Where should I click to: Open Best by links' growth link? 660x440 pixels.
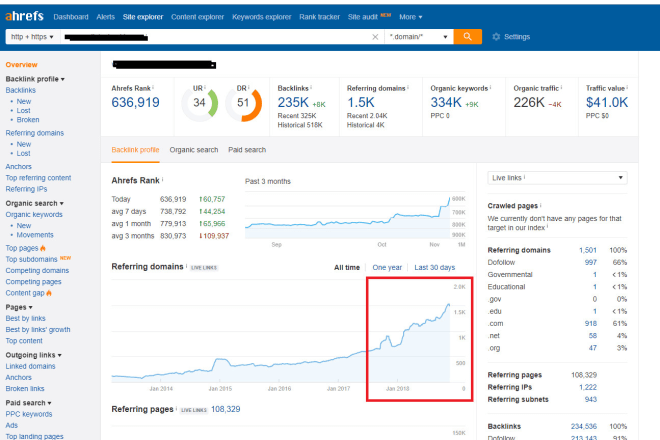coord(38,330)
